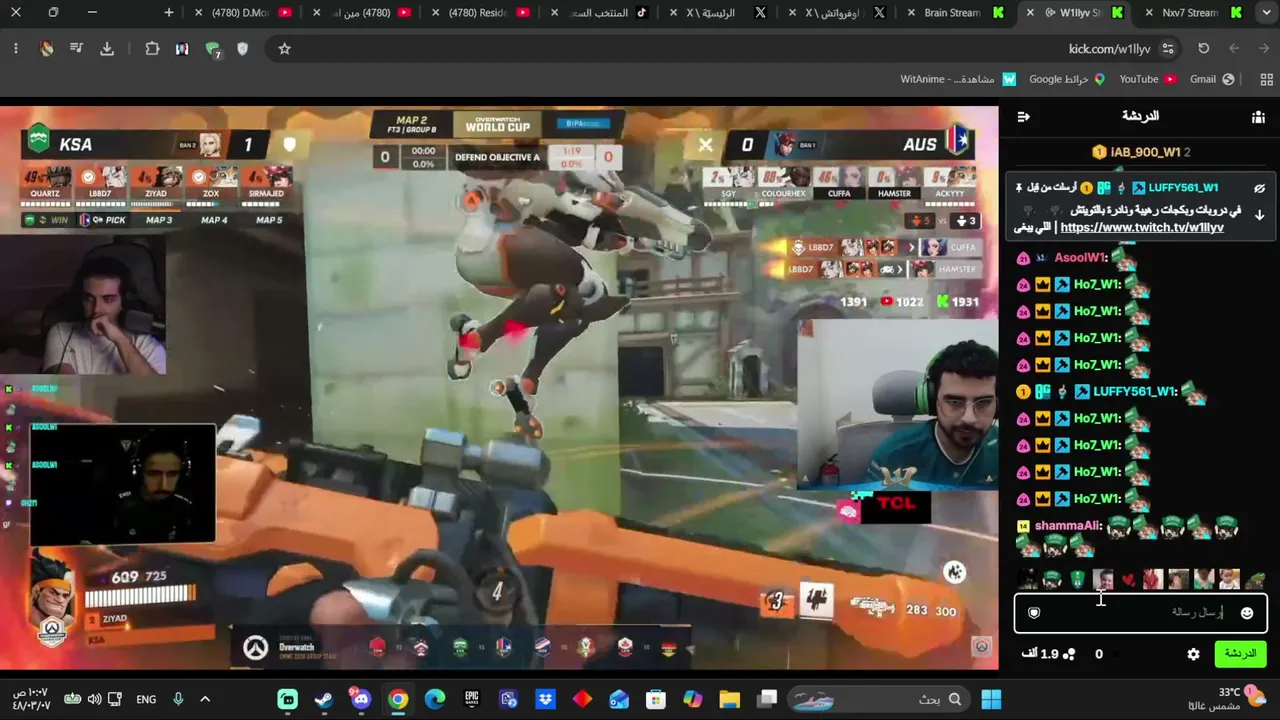Click the chat message input field

pyautogui.click(x=1141, y=613)
